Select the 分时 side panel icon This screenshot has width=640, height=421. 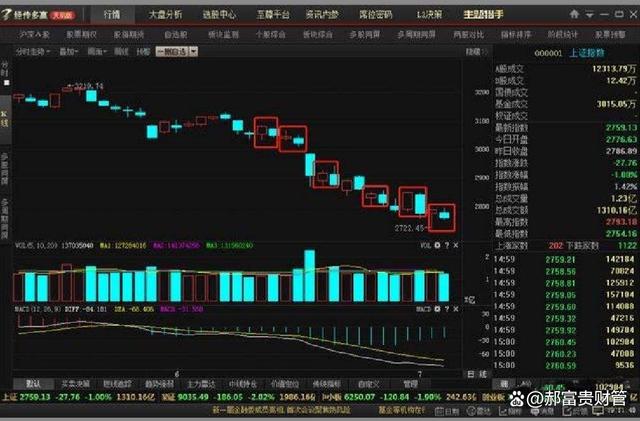(x=5, y=68)
